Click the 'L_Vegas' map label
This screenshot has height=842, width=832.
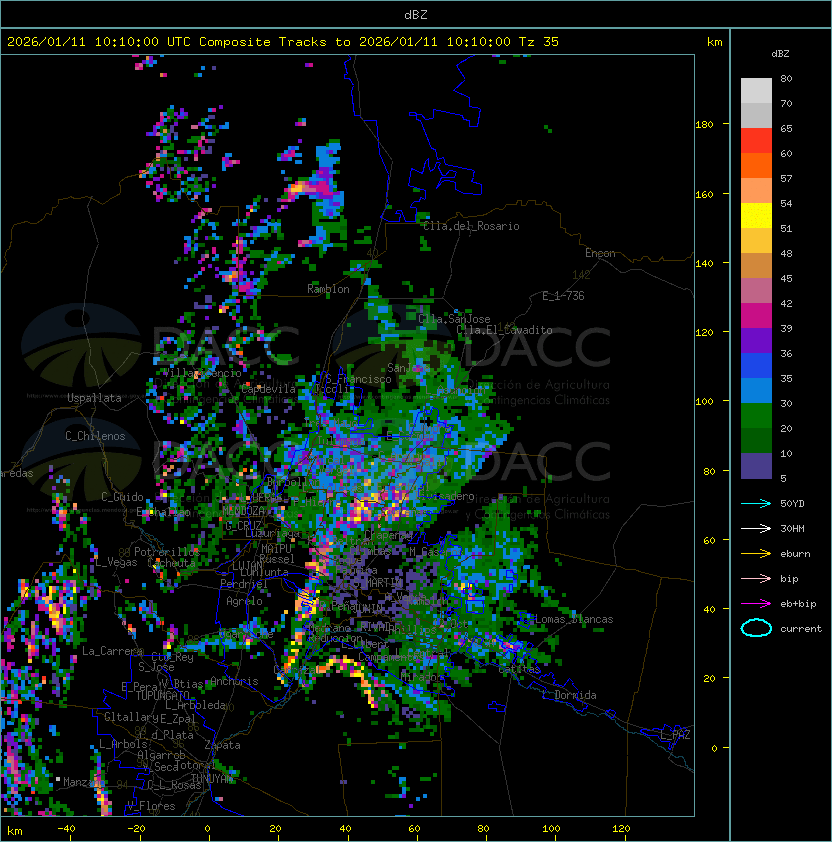(x=116, y=562)
